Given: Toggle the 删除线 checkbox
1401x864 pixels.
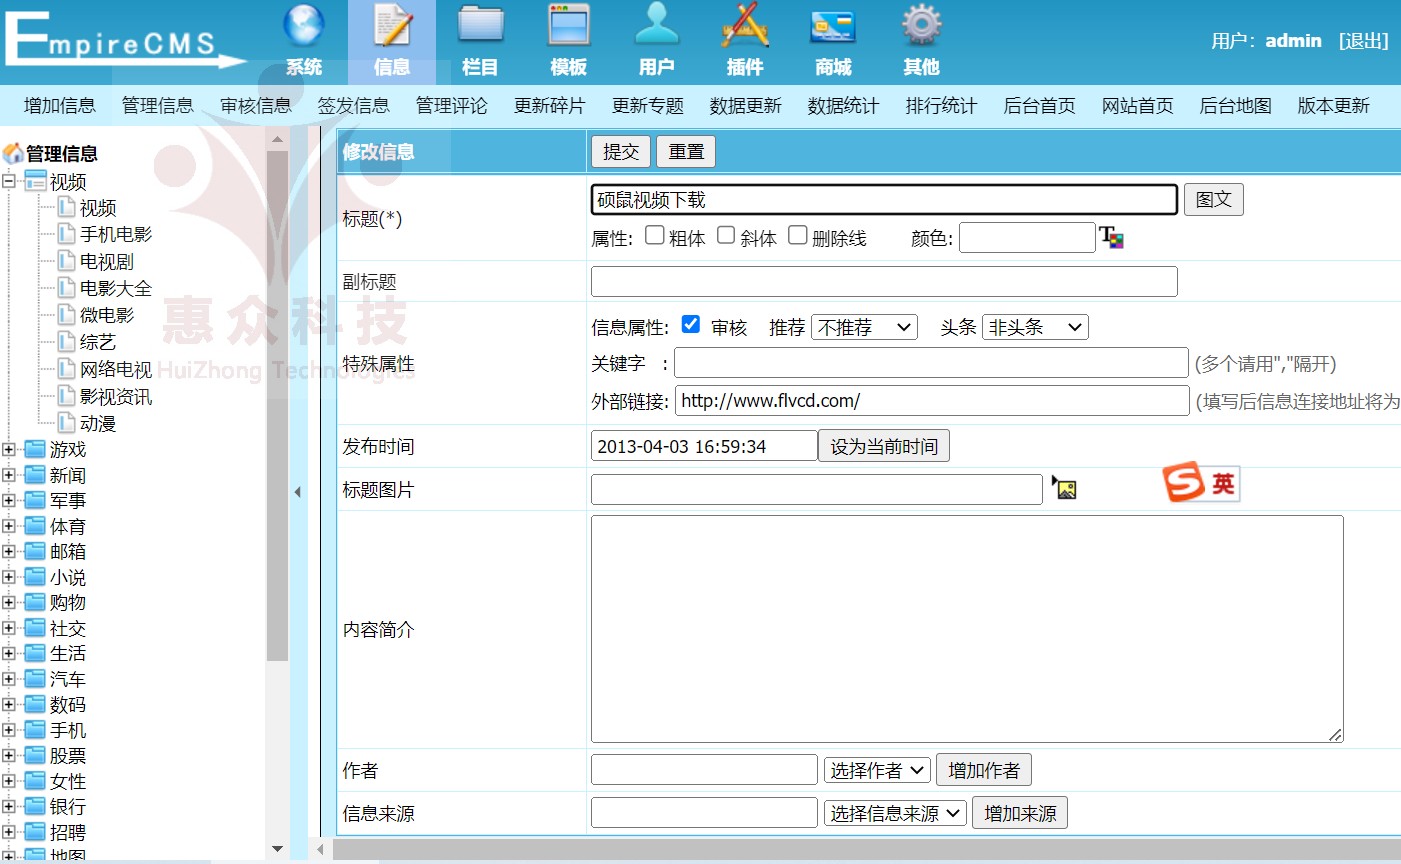Looking at the screenshot, I should click(798, 235).
